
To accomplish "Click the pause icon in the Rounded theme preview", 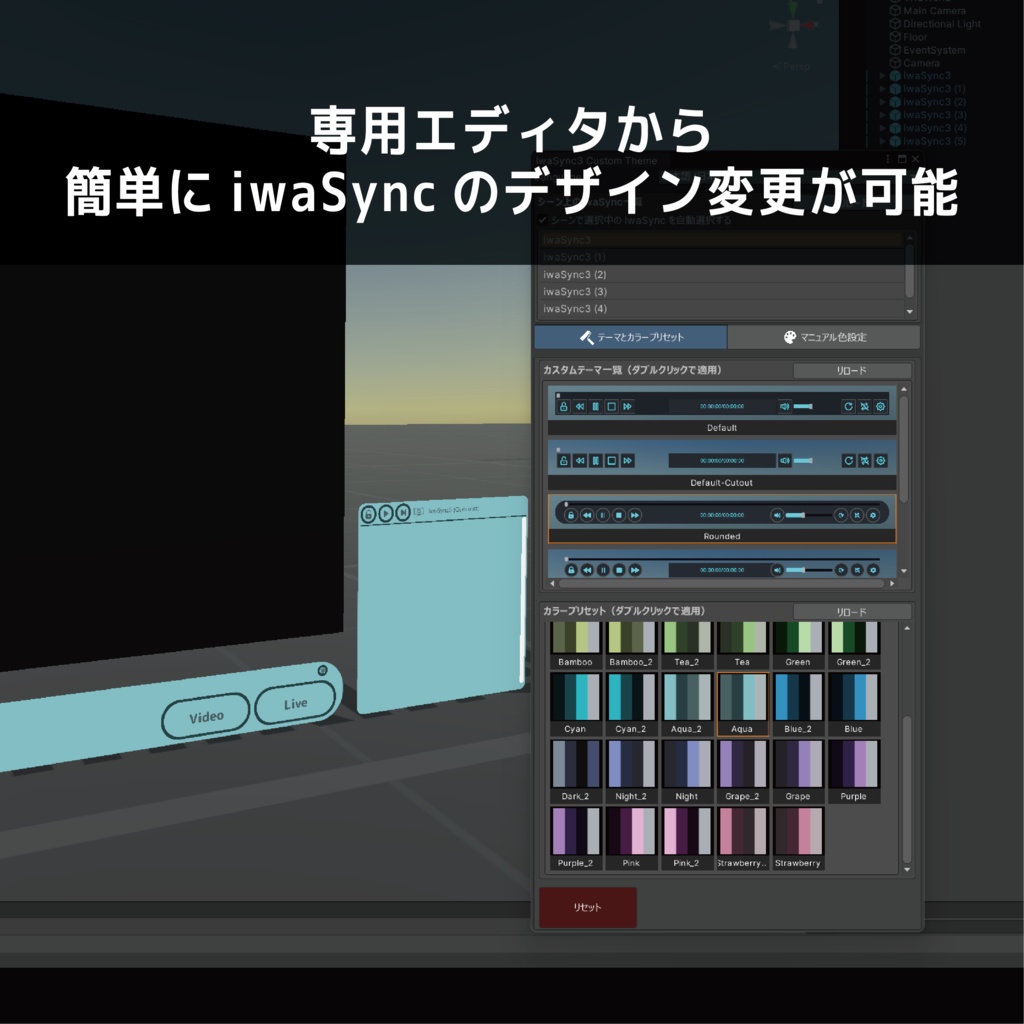I will pos(603,515).
